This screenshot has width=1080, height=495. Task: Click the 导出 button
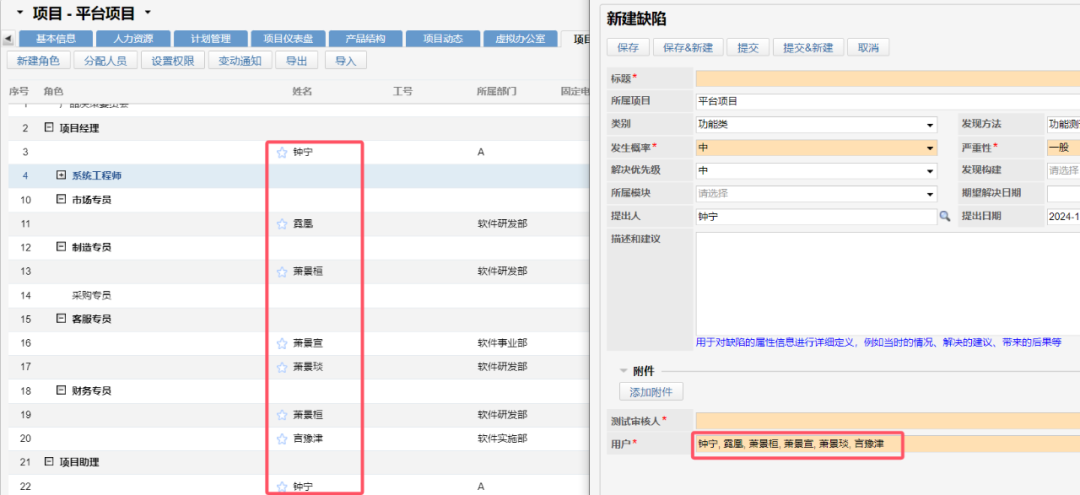297,61
